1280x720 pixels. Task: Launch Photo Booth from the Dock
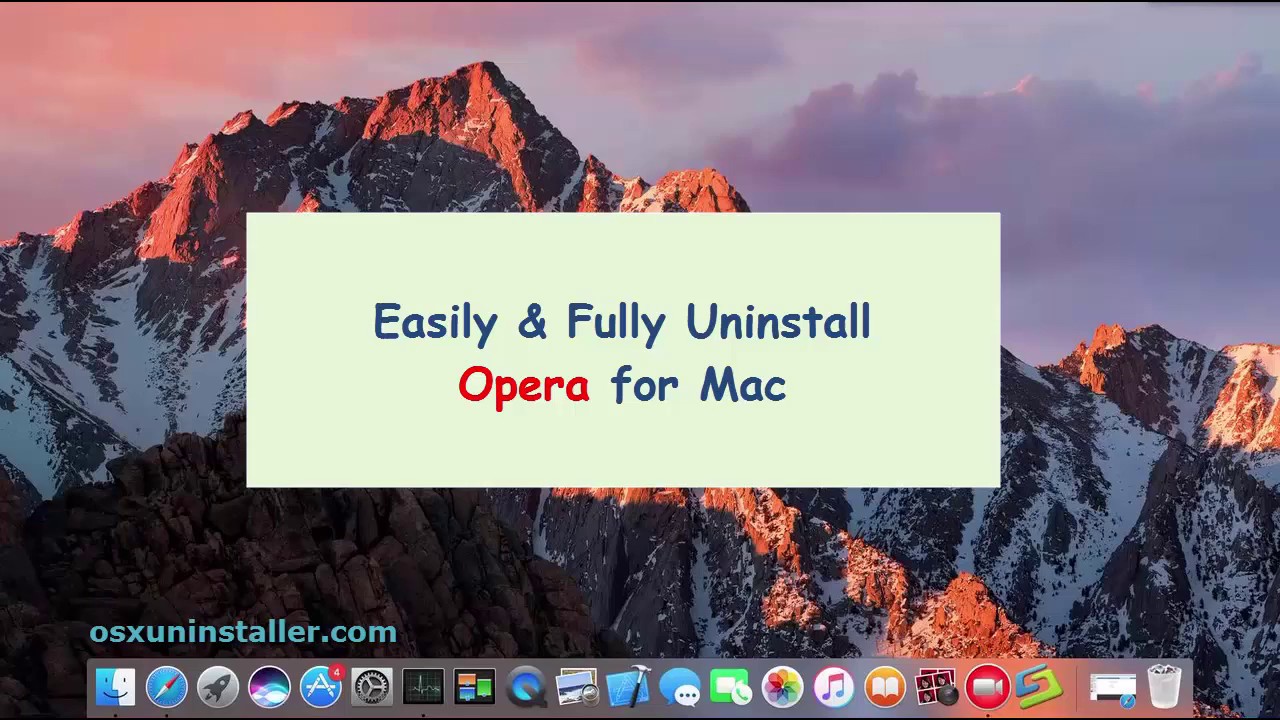click(x=936, y=687)
